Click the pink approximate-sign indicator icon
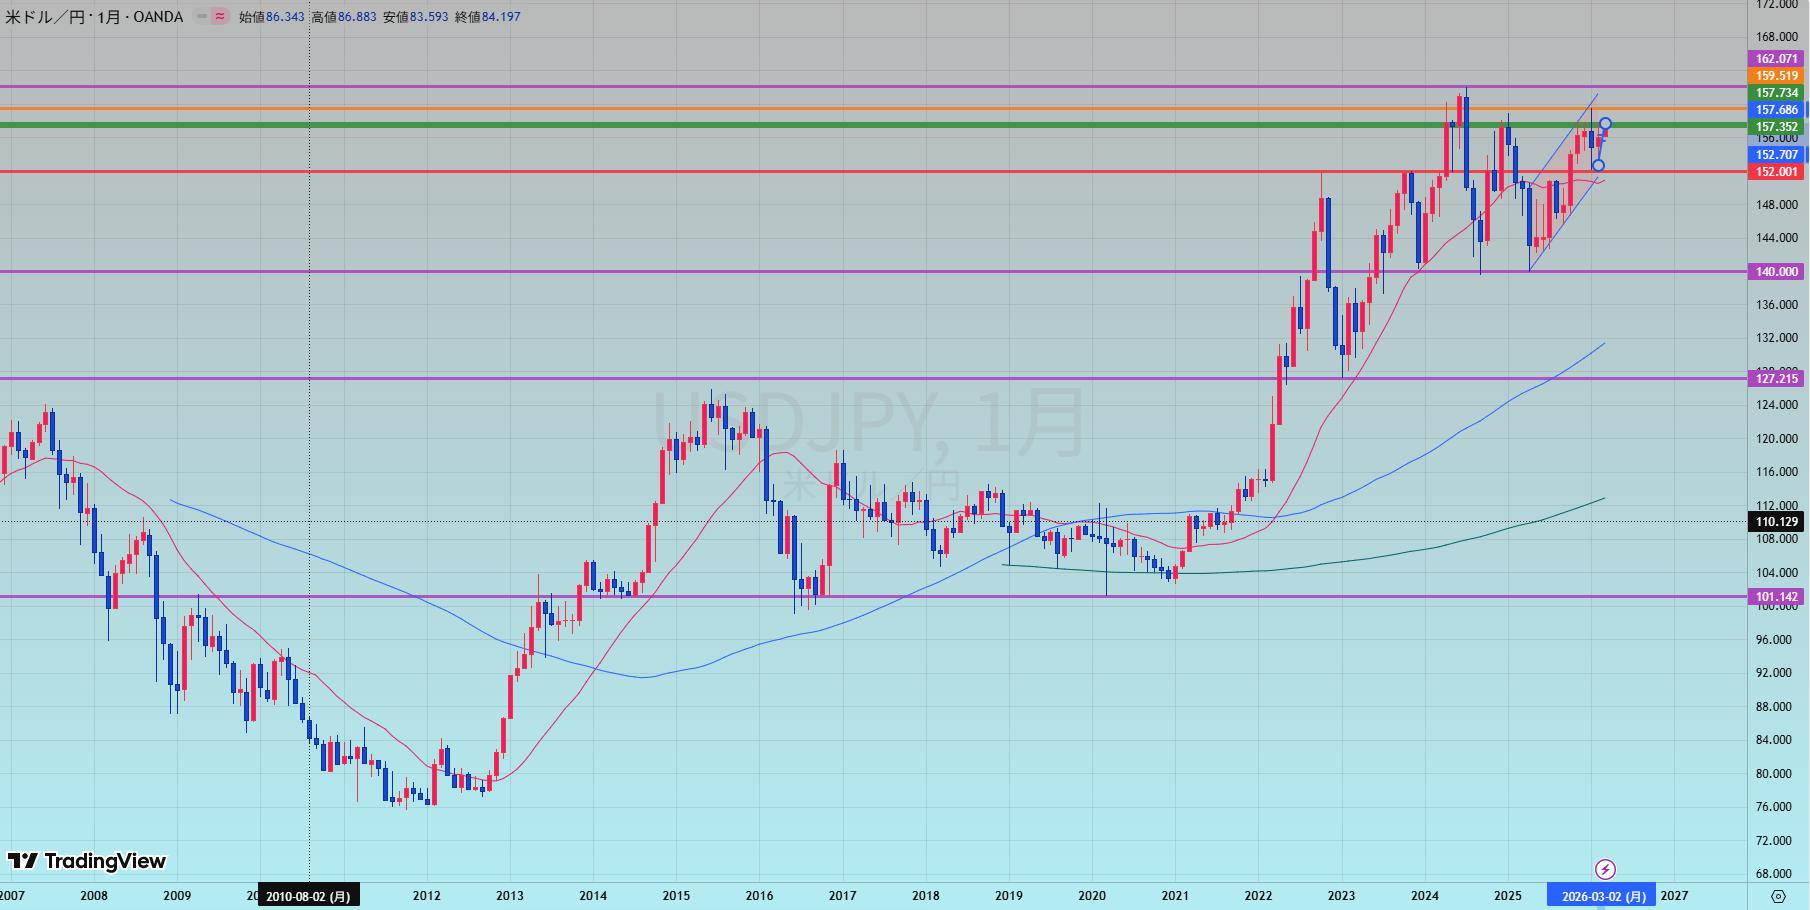 220,17
